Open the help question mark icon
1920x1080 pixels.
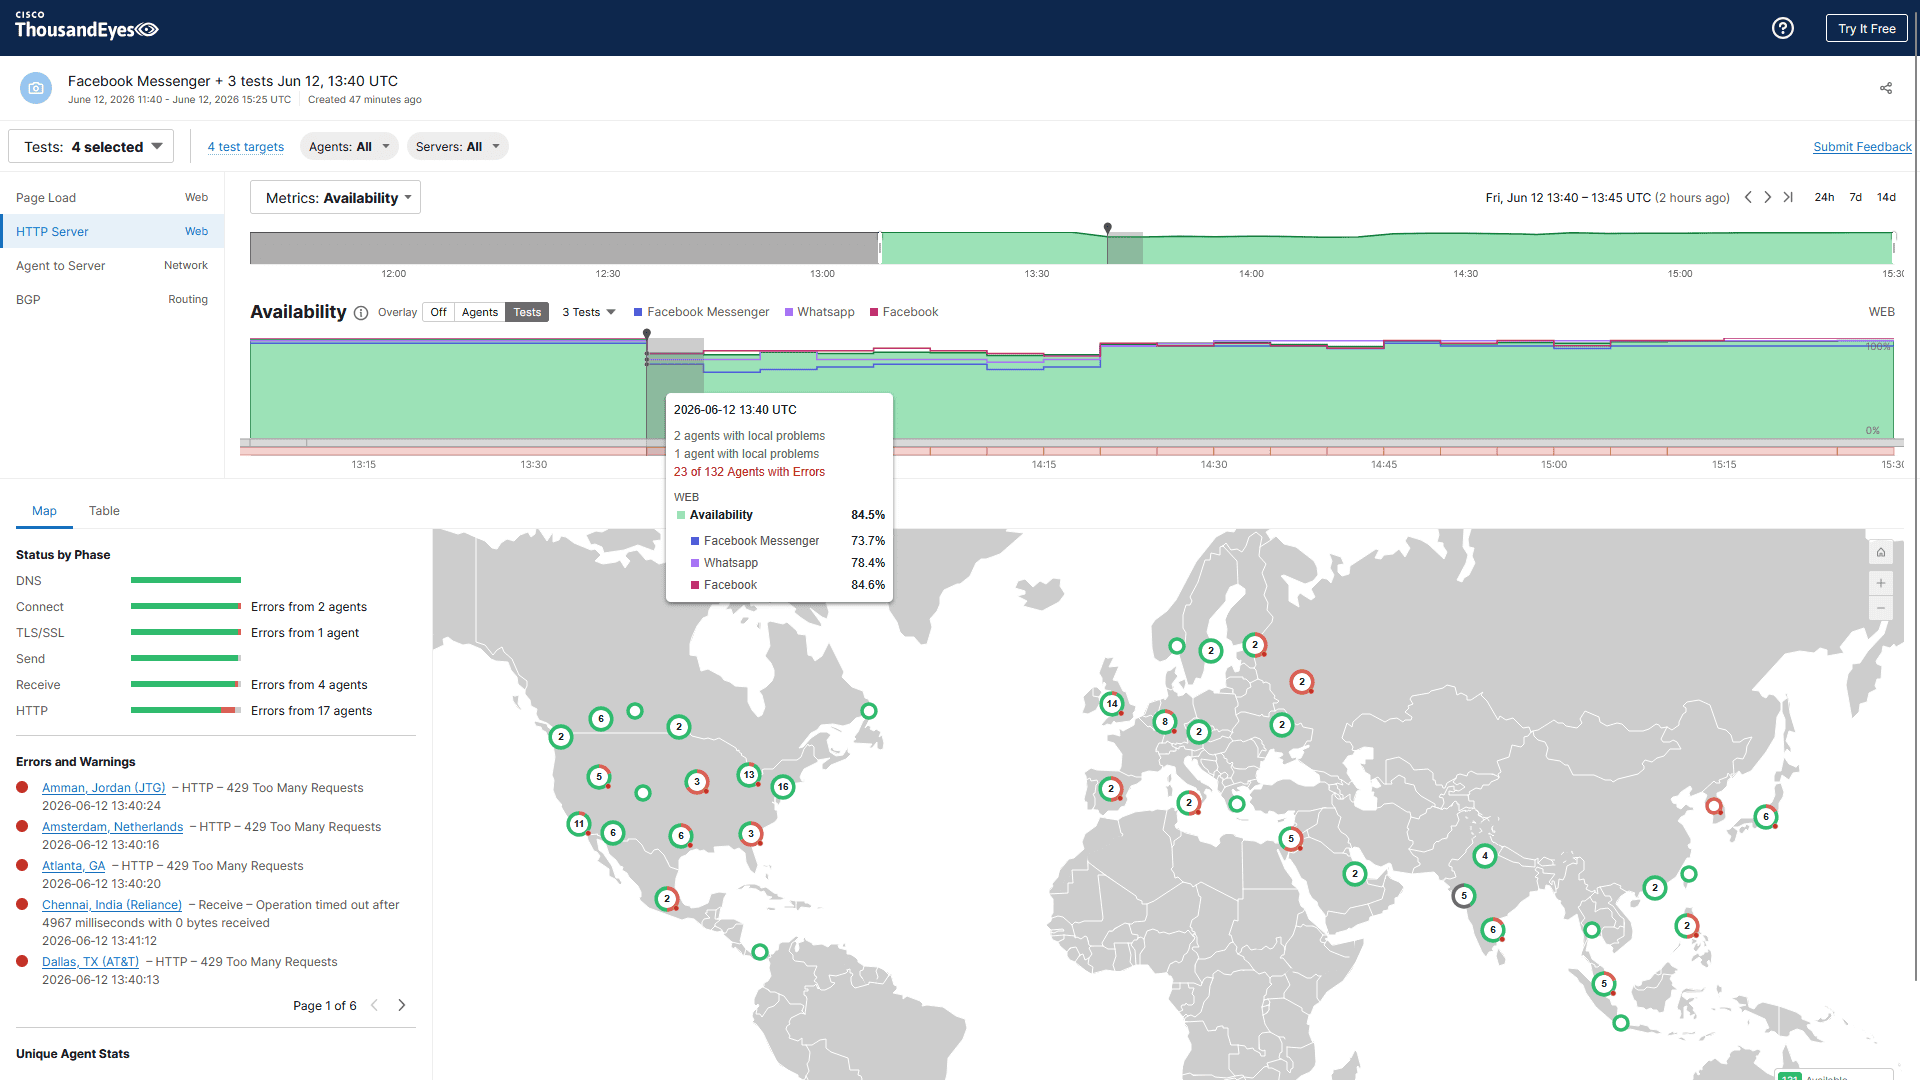[1782, 28]
